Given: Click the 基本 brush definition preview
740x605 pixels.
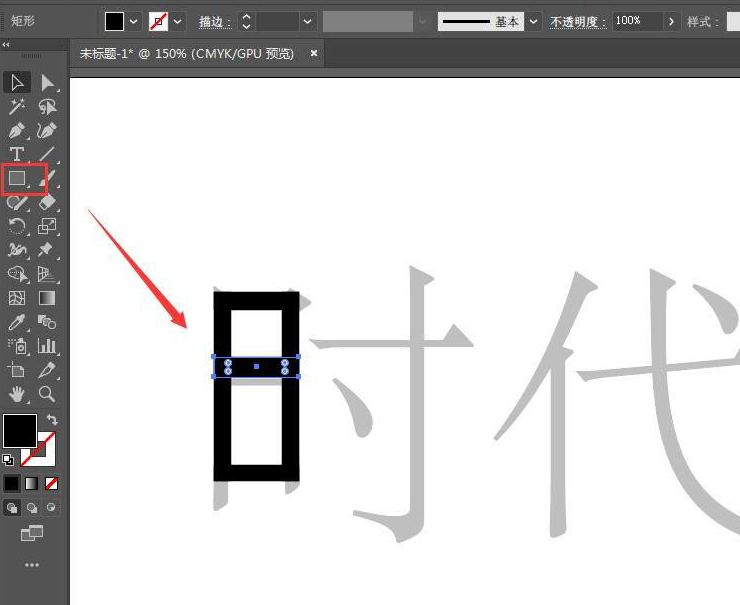Looking at the screenshot, I should point(480,22).
